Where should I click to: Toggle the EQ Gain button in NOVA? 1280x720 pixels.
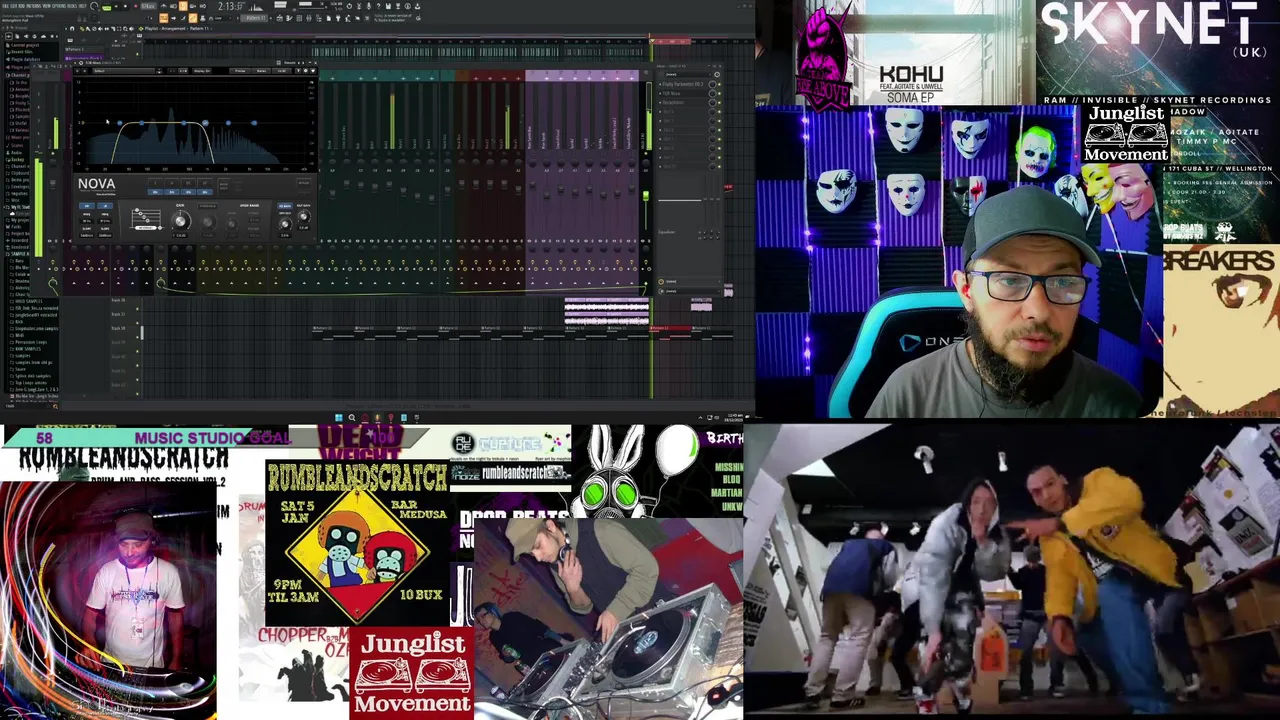tap(285, 206)
